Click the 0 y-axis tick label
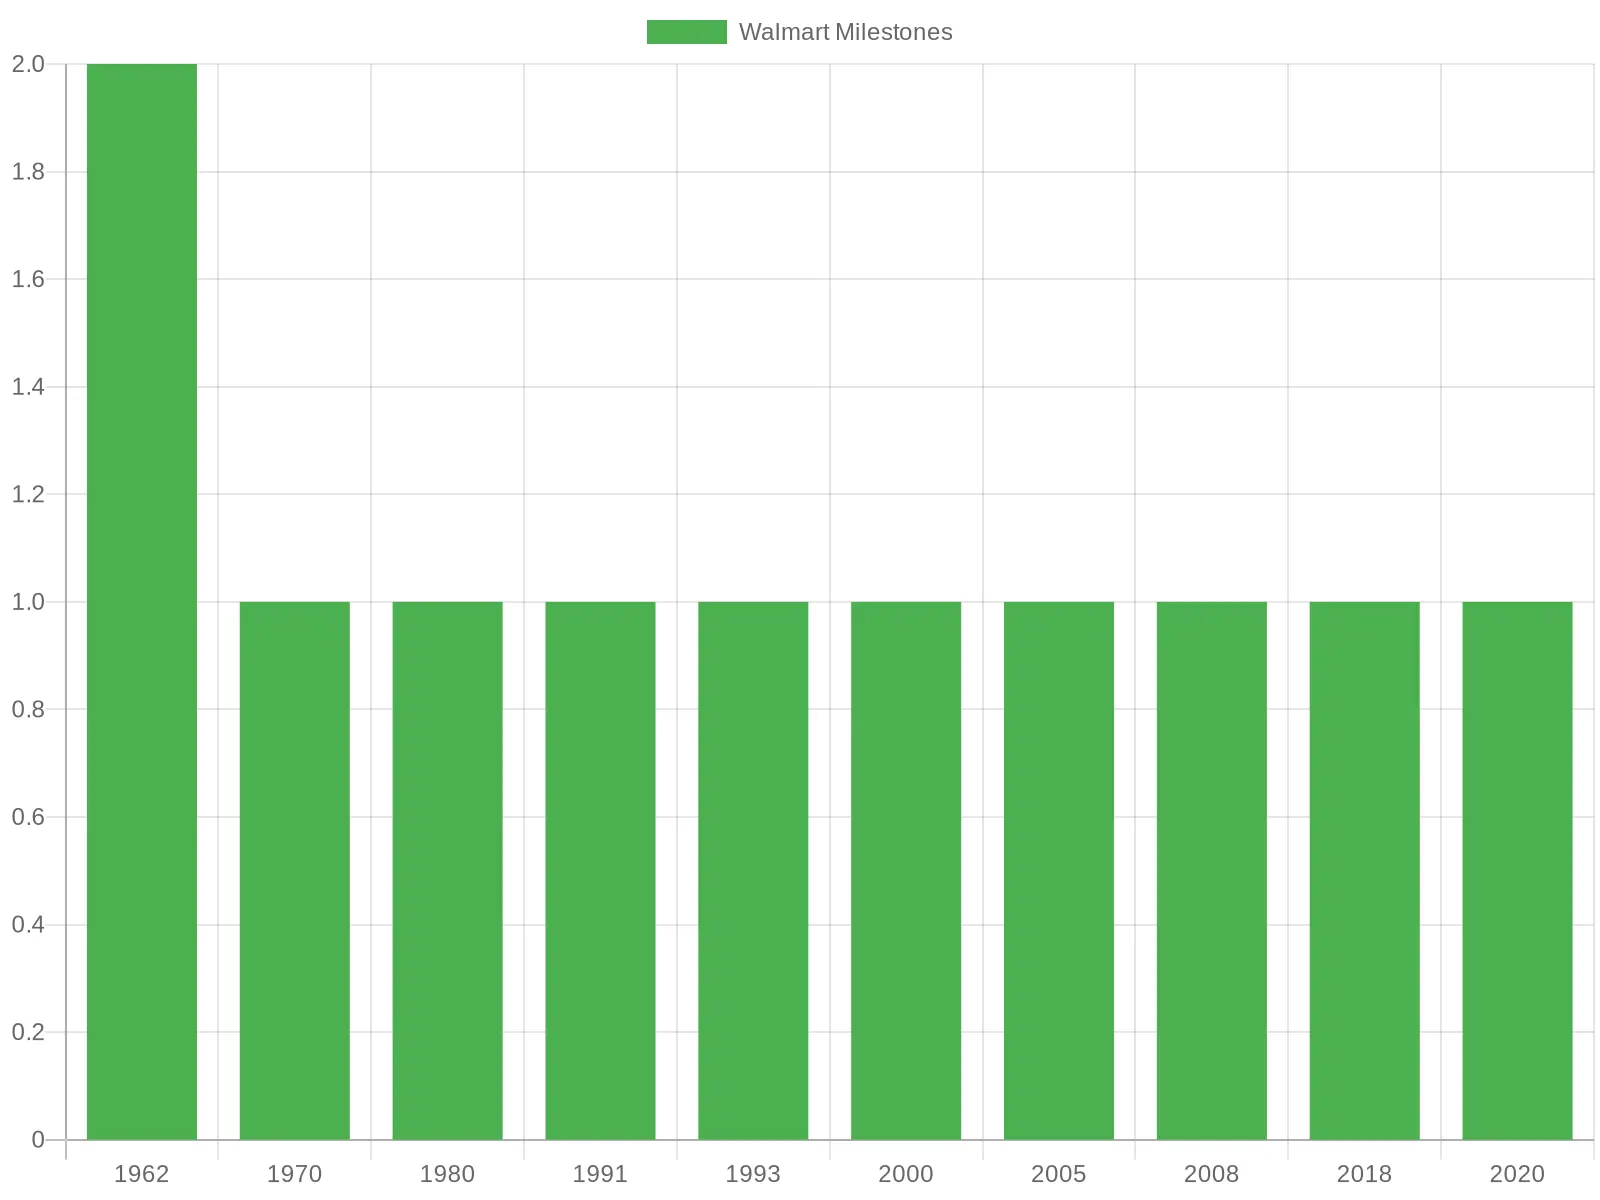The image size is (1600, 1200). [x=38, y=1139]
